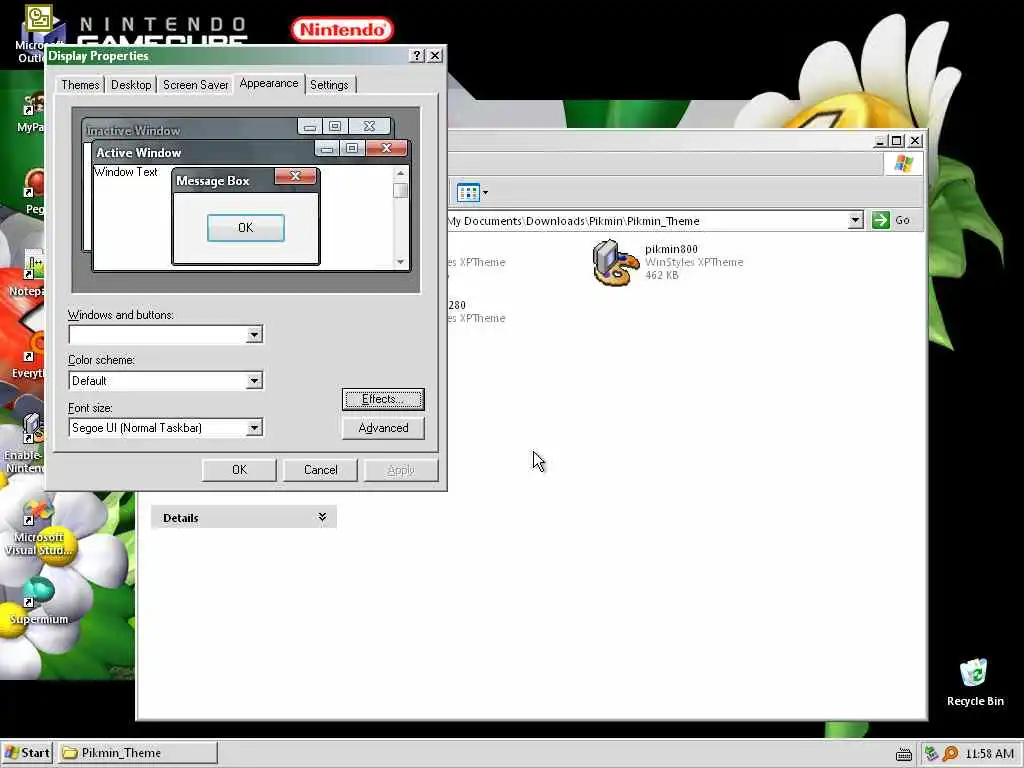Click the preview window scrollbar down arrow
This screenshot has height=768, width=1024.
(x=400, y=262)
